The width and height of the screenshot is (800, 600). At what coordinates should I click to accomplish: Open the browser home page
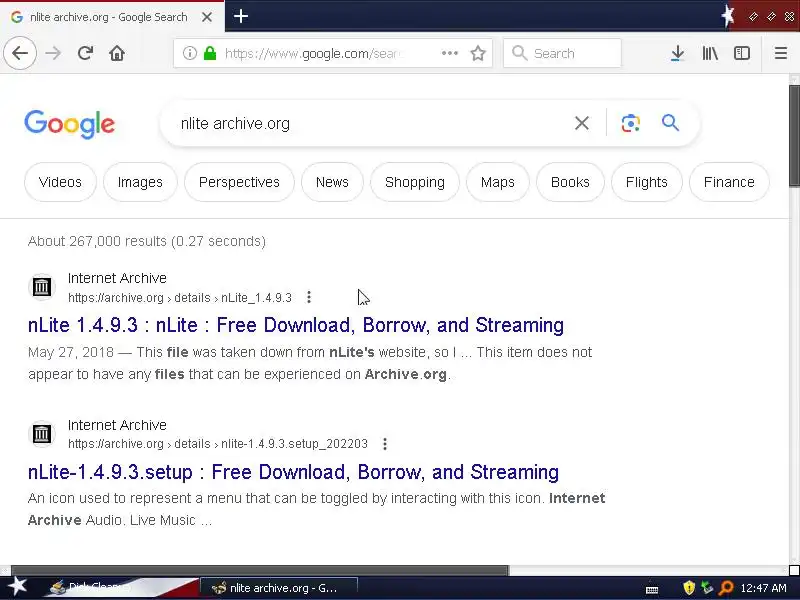pyautogui.click(x=117, y=53)
